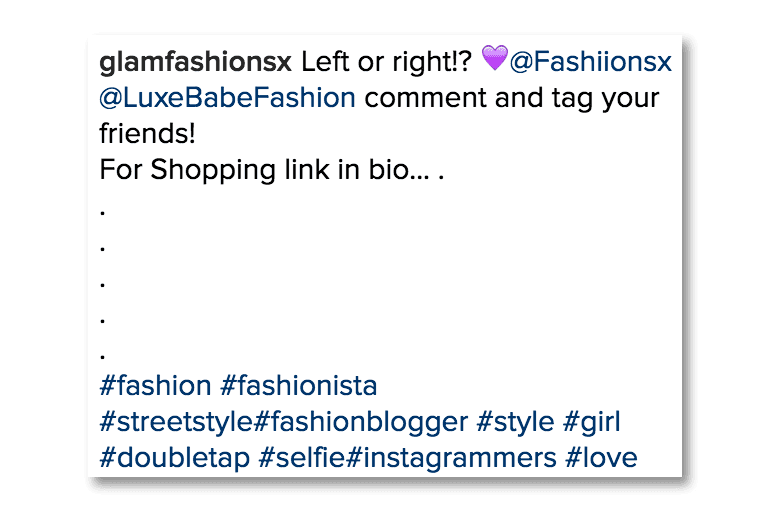Click the first single-dot spacer line
The height and width of the screenshot is (514, 770).
click(104, 212)
